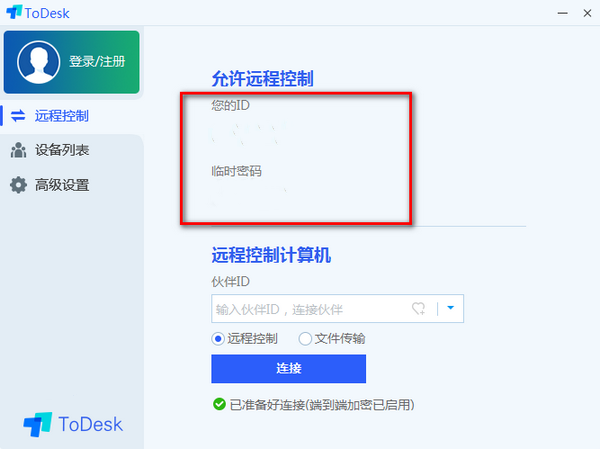Click the green ready status check icon
This screenshot has height=449, width=600.
click(x=219, y=404)
